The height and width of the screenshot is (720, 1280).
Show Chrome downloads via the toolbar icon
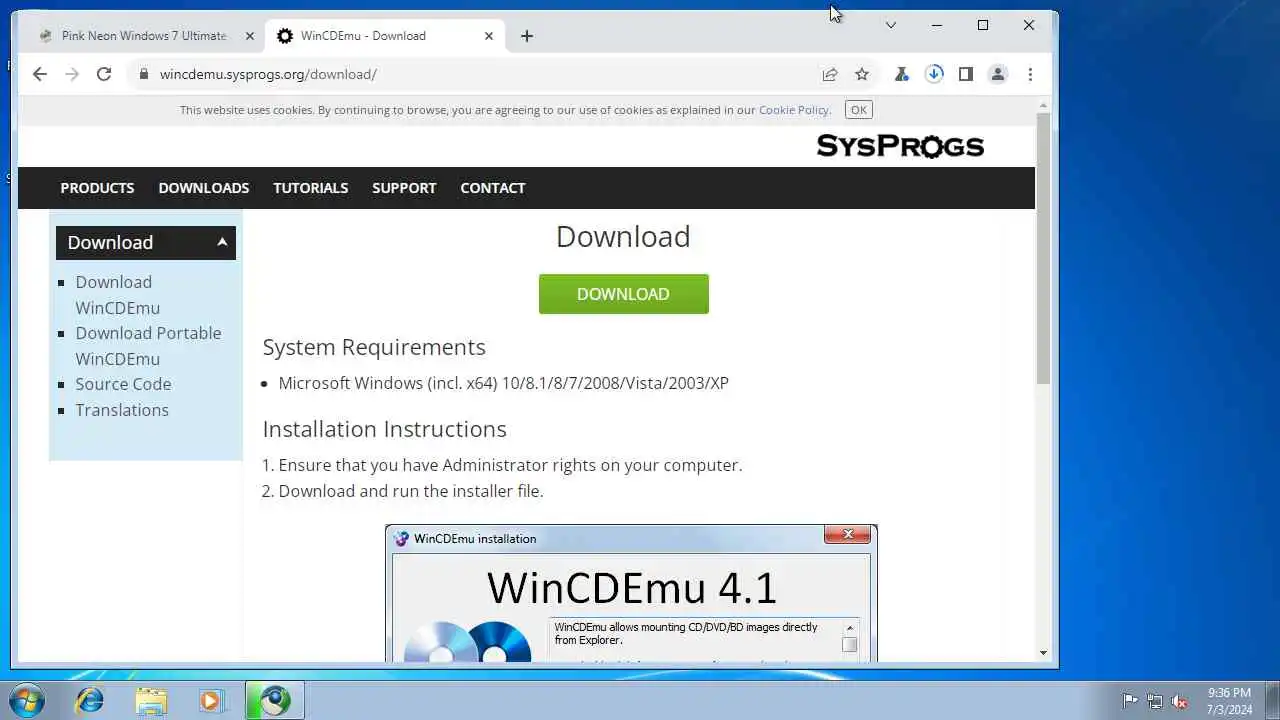(934, 74)
